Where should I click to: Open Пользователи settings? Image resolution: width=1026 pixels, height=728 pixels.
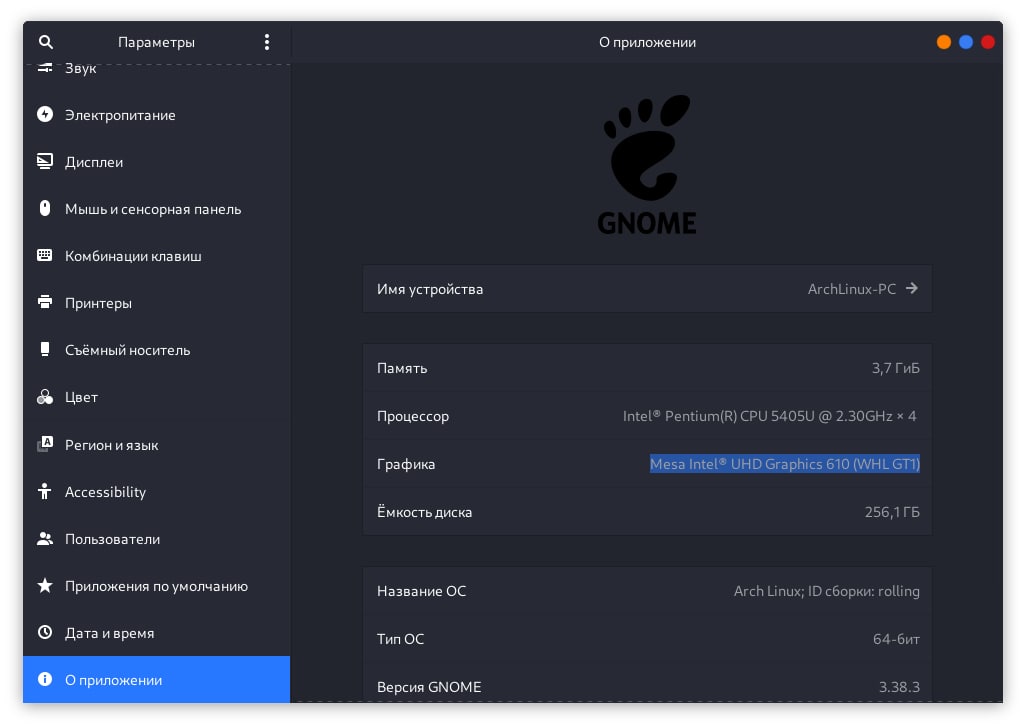[x=156, y=538]
